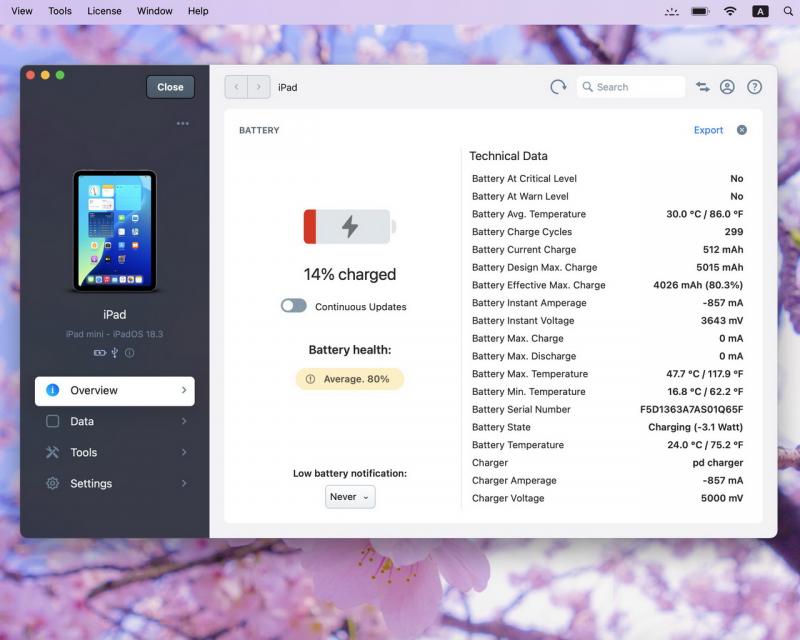Expand the Data section in the sidebar
This screenshot has width=800, height=640.
pyautogui.click(x=115, y=422)
